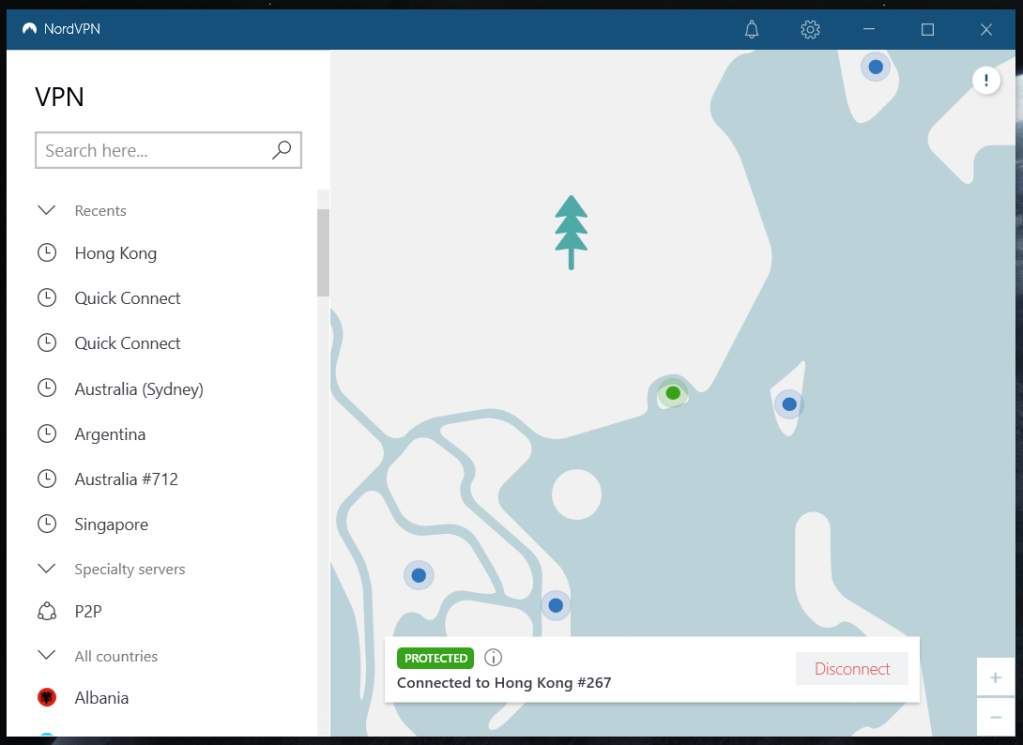Select Hong Kong from recents
The width and height of the screenshot is (1023, 745).
[x=115, y=253]
